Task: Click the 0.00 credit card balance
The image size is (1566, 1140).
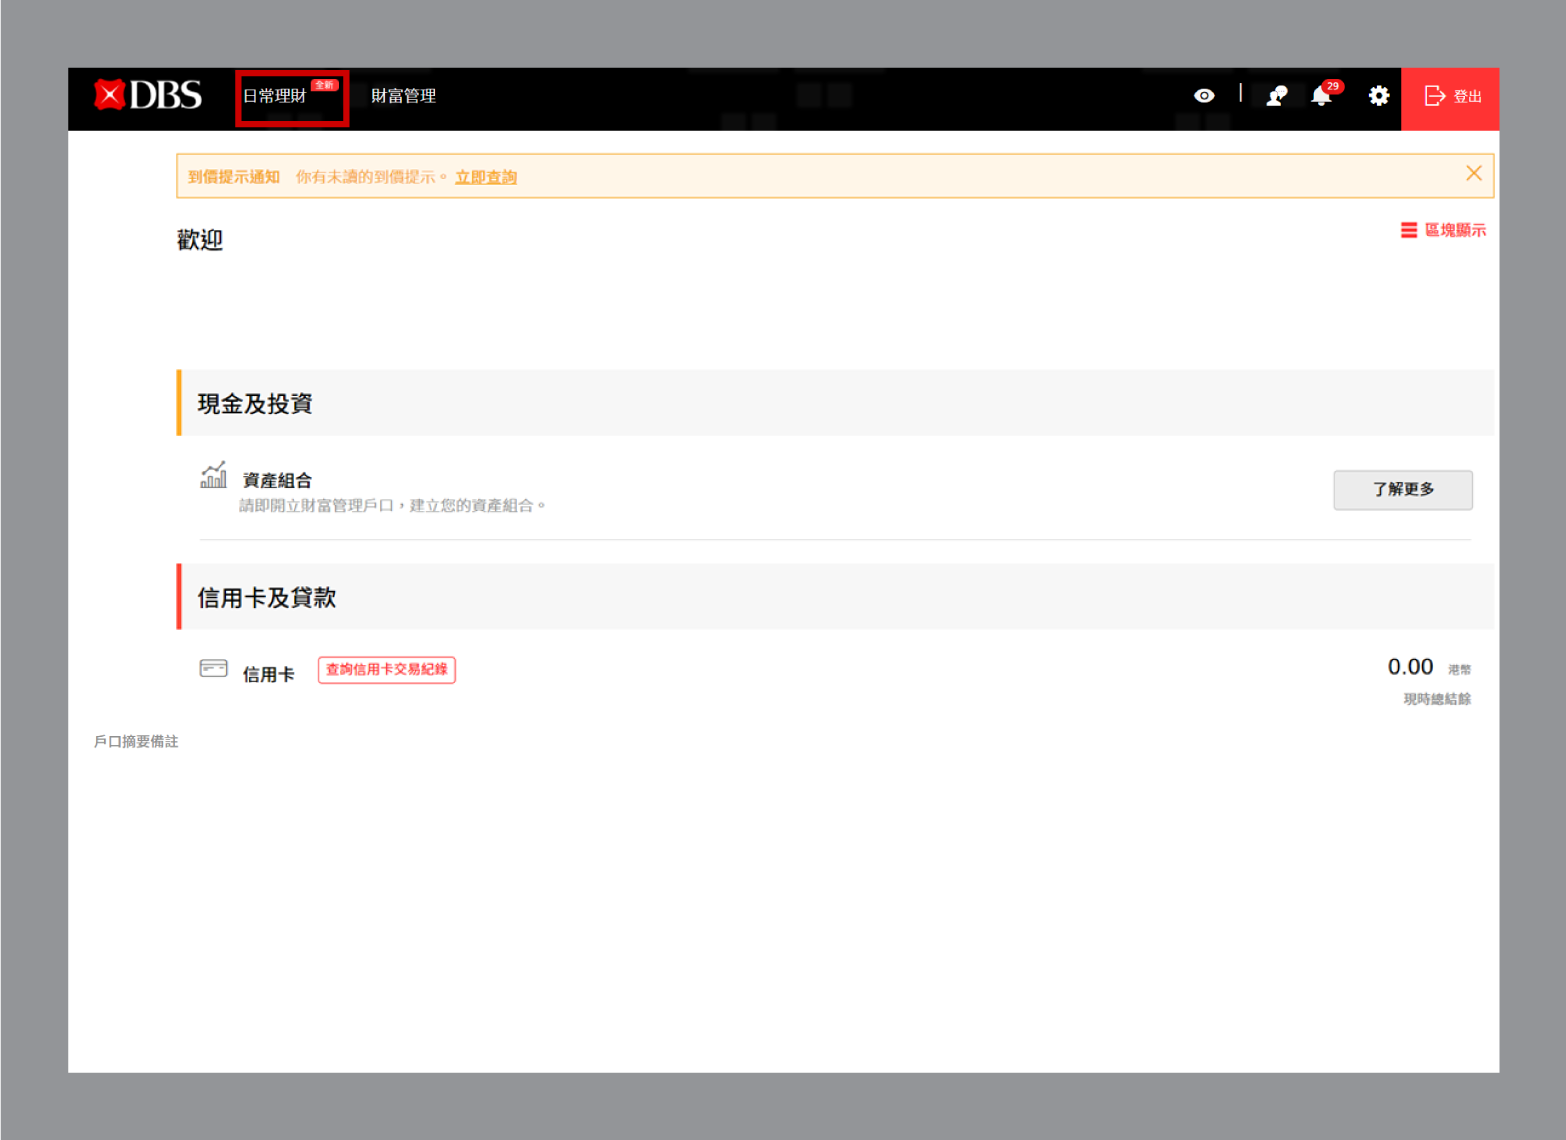Action: (x=1410, y=667)
